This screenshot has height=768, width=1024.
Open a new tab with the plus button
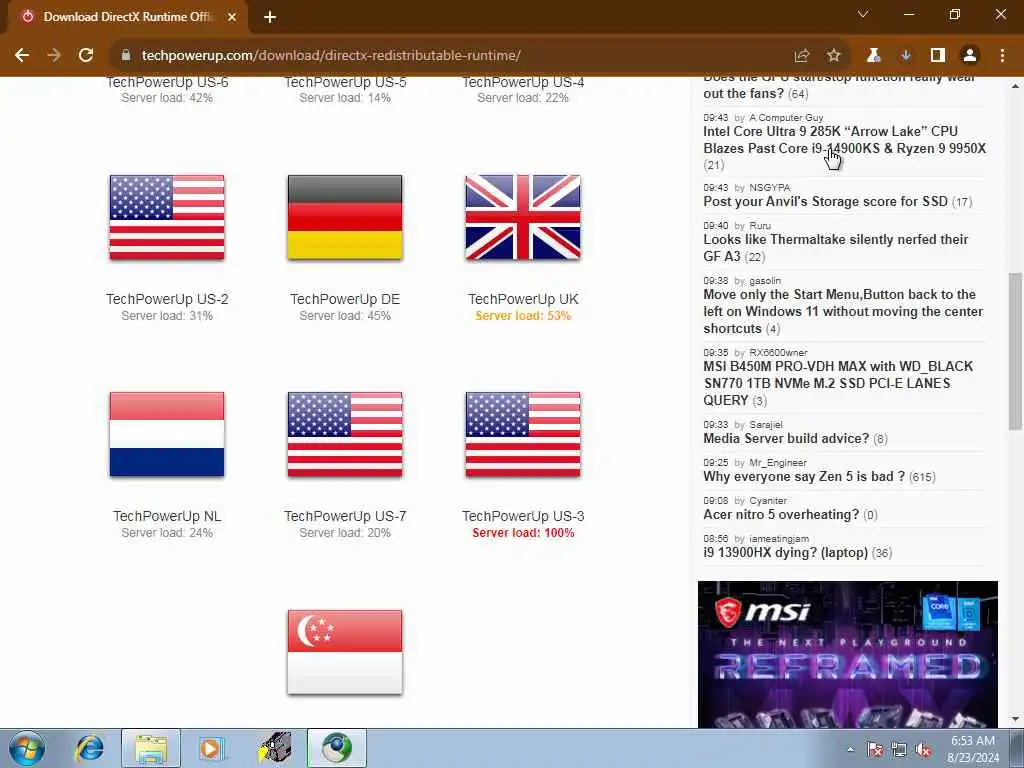(x=270, y=17)
